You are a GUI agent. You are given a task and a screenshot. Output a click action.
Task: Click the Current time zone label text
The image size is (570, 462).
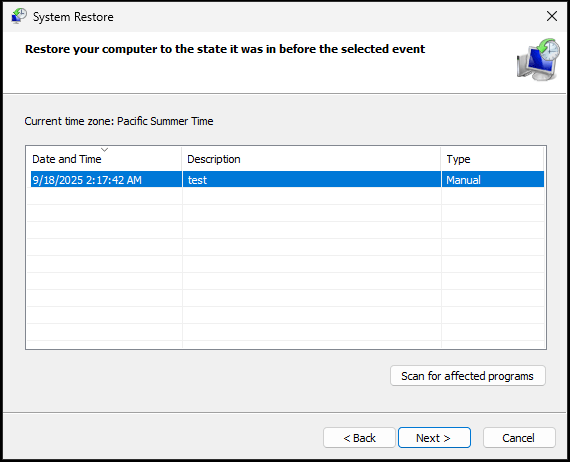click(119, 121)
